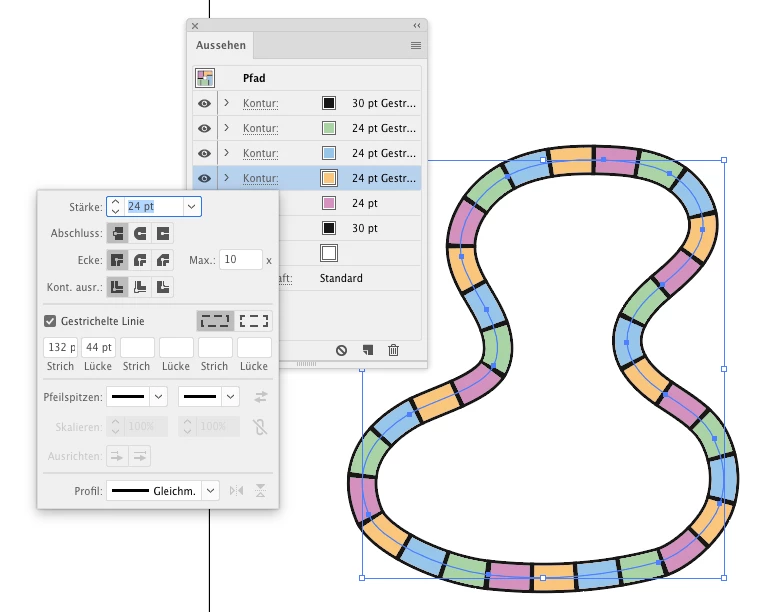Open Kontur link in orange row

tap(261, 178)
